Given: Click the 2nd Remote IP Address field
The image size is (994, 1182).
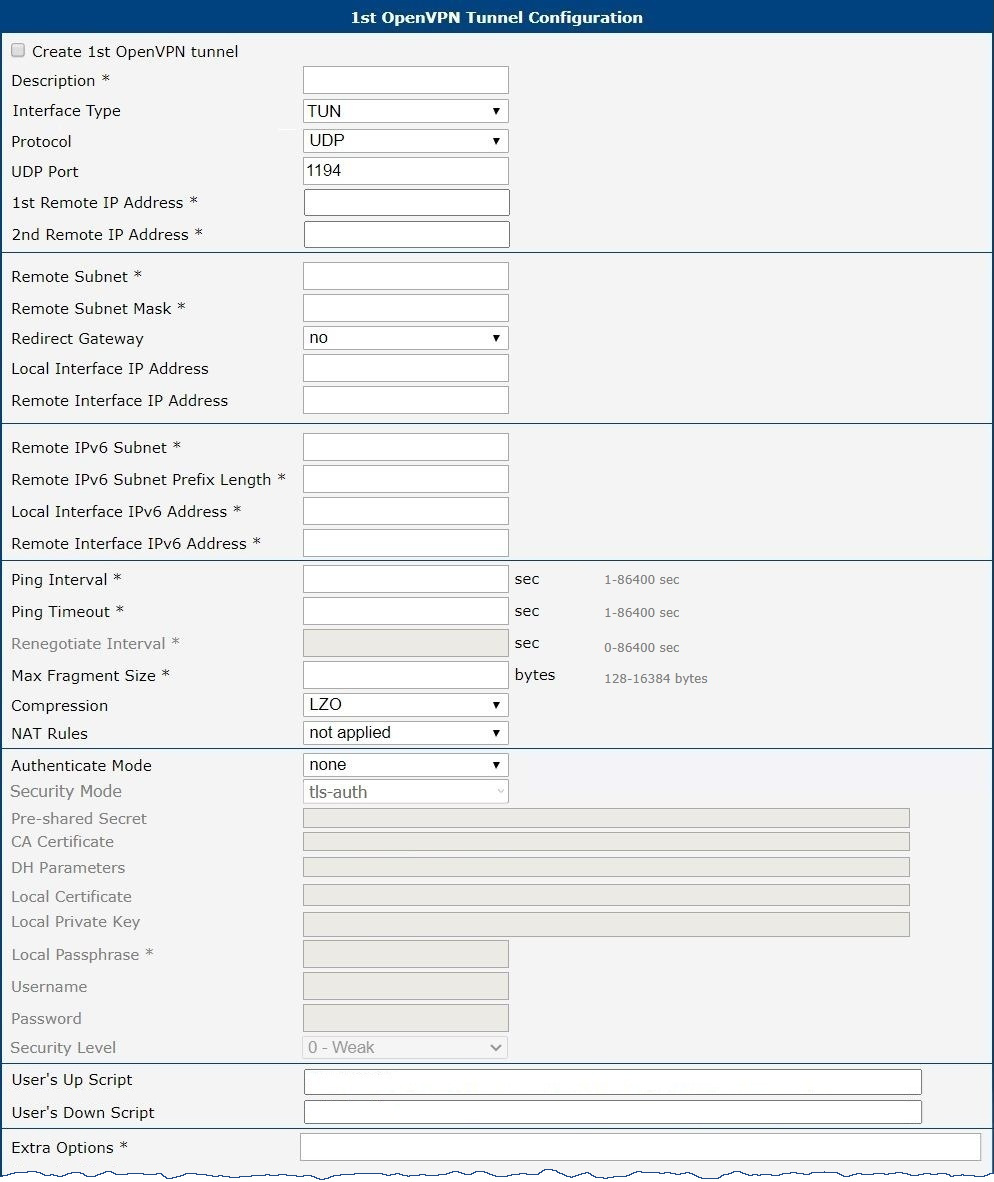Looking at the screenshot, I should tap(406, 234).
